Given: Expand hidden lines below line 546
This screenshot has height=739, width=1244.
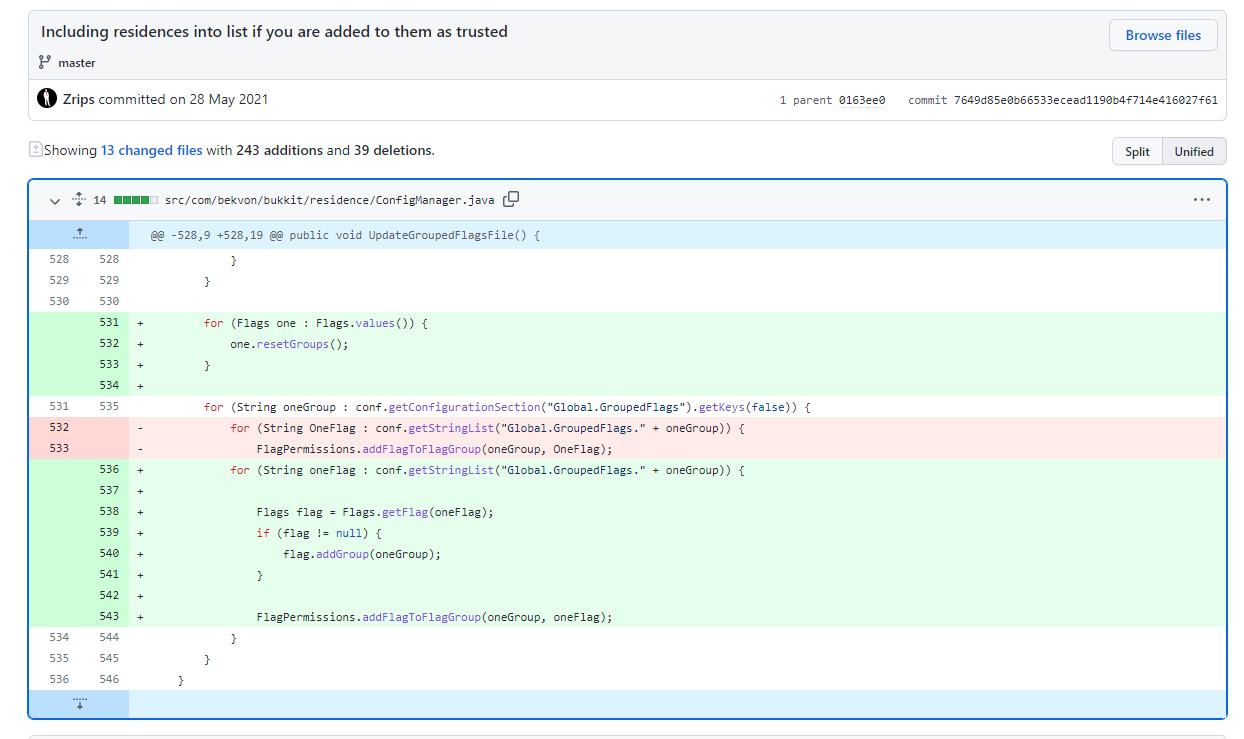Looking at the screenshot, I should tap(79, 703).
